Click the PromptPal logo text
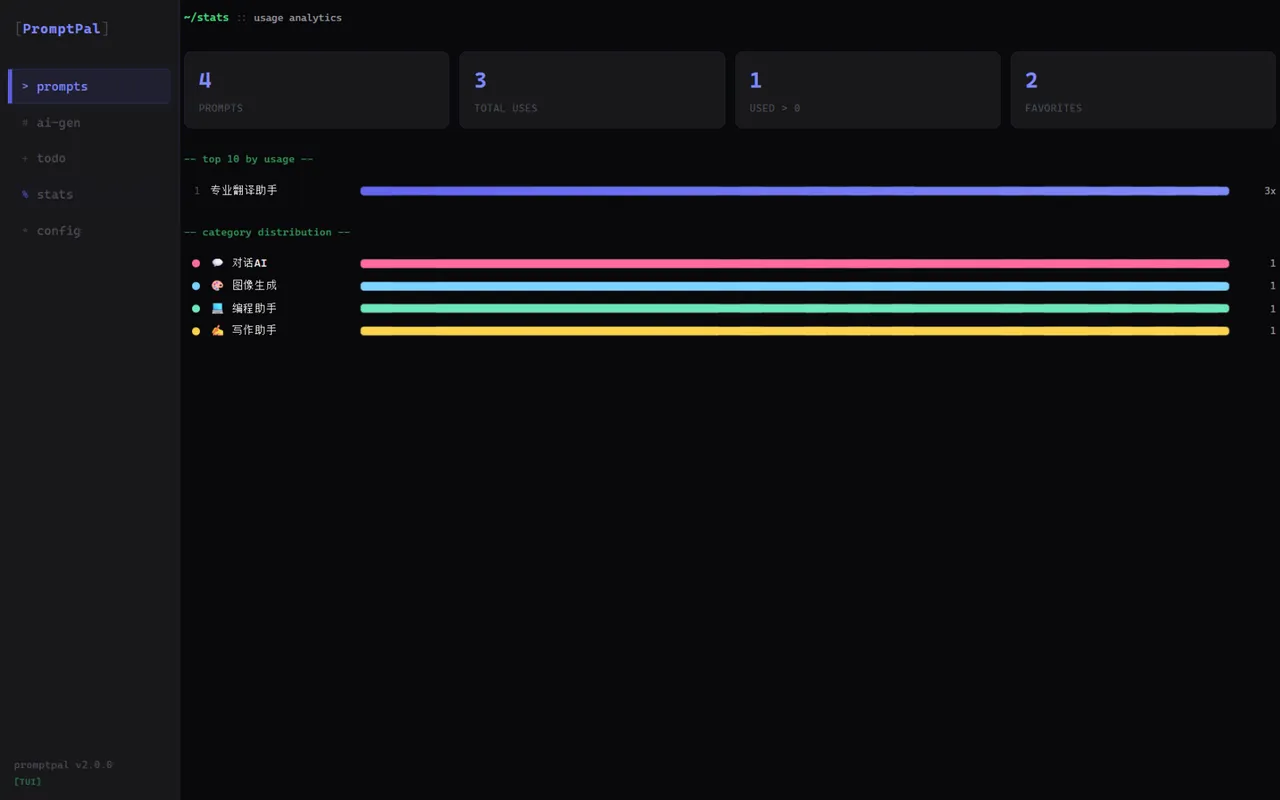This screenshot has height=800, width=1280. 62,29
